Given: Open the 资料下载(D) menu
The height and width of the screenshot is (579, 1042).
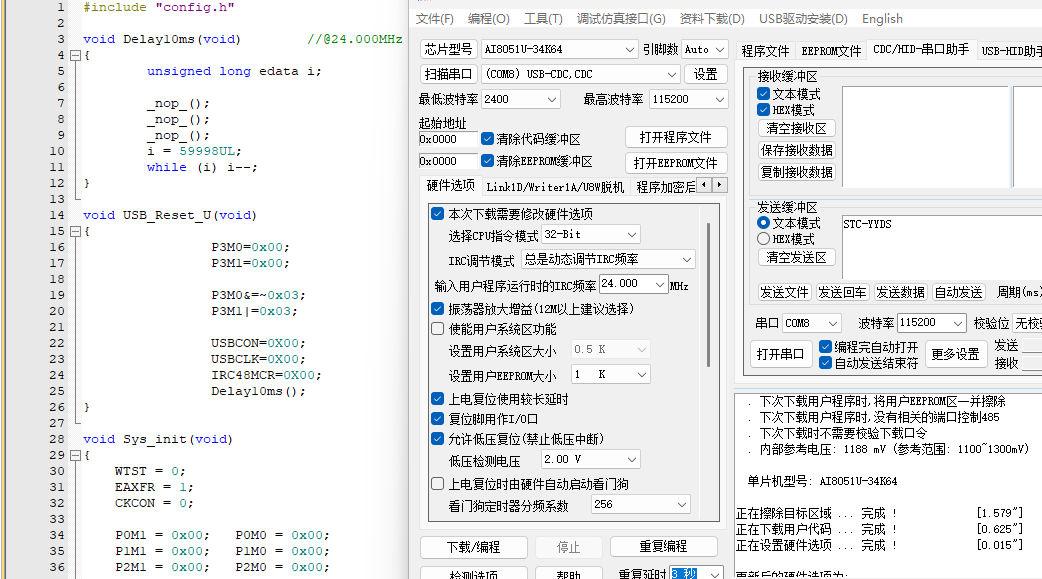Looking at the screenshot, I should (x=712, y=19).
